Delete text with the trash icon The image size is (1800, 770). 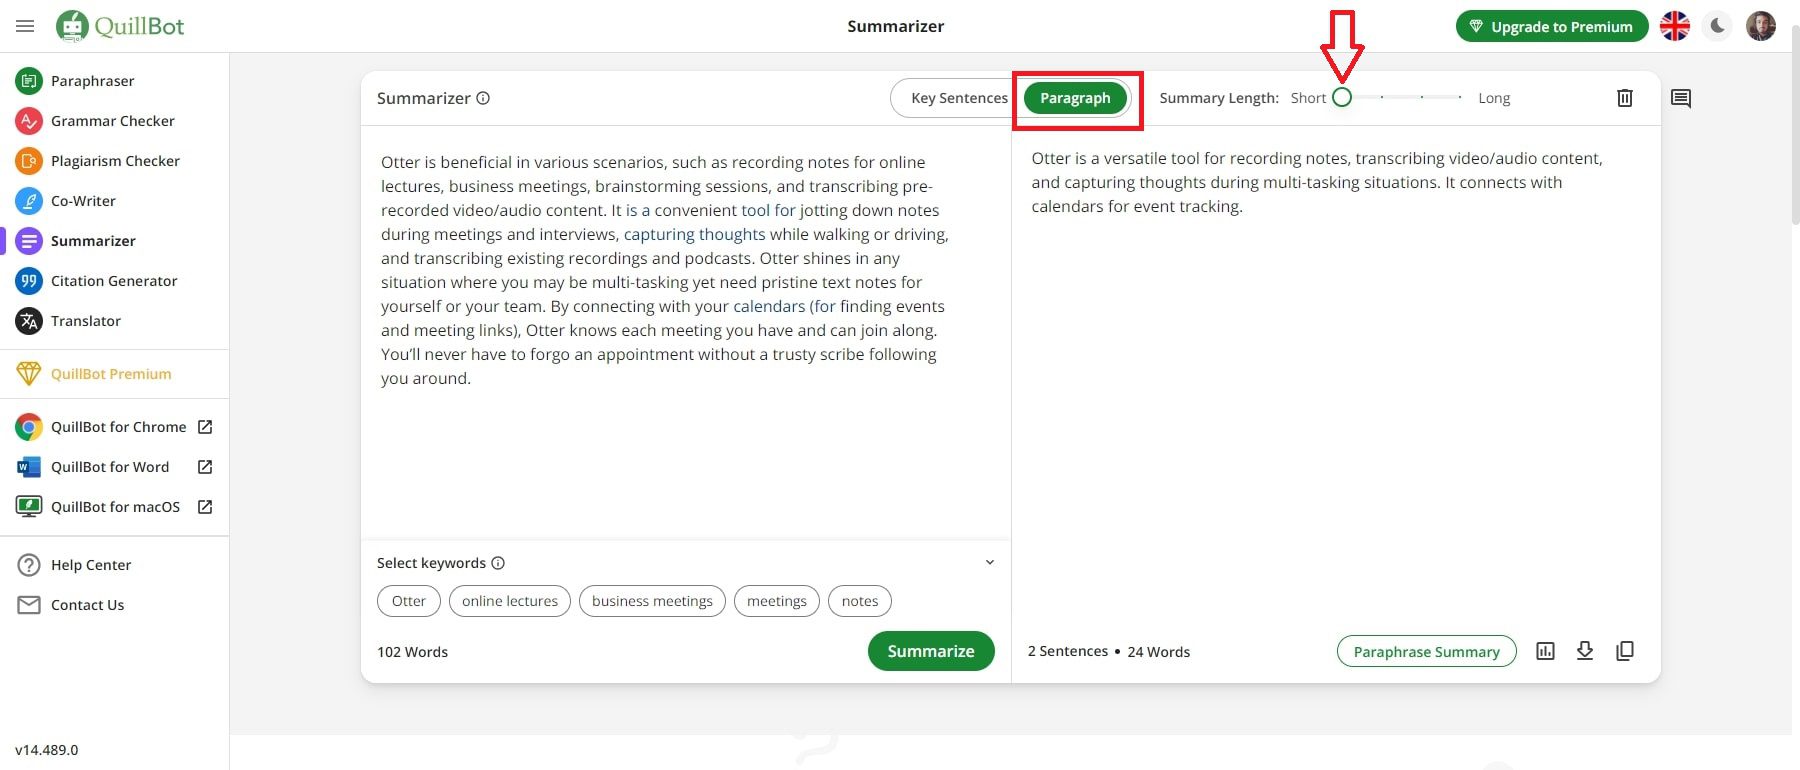click(1624, 98)
